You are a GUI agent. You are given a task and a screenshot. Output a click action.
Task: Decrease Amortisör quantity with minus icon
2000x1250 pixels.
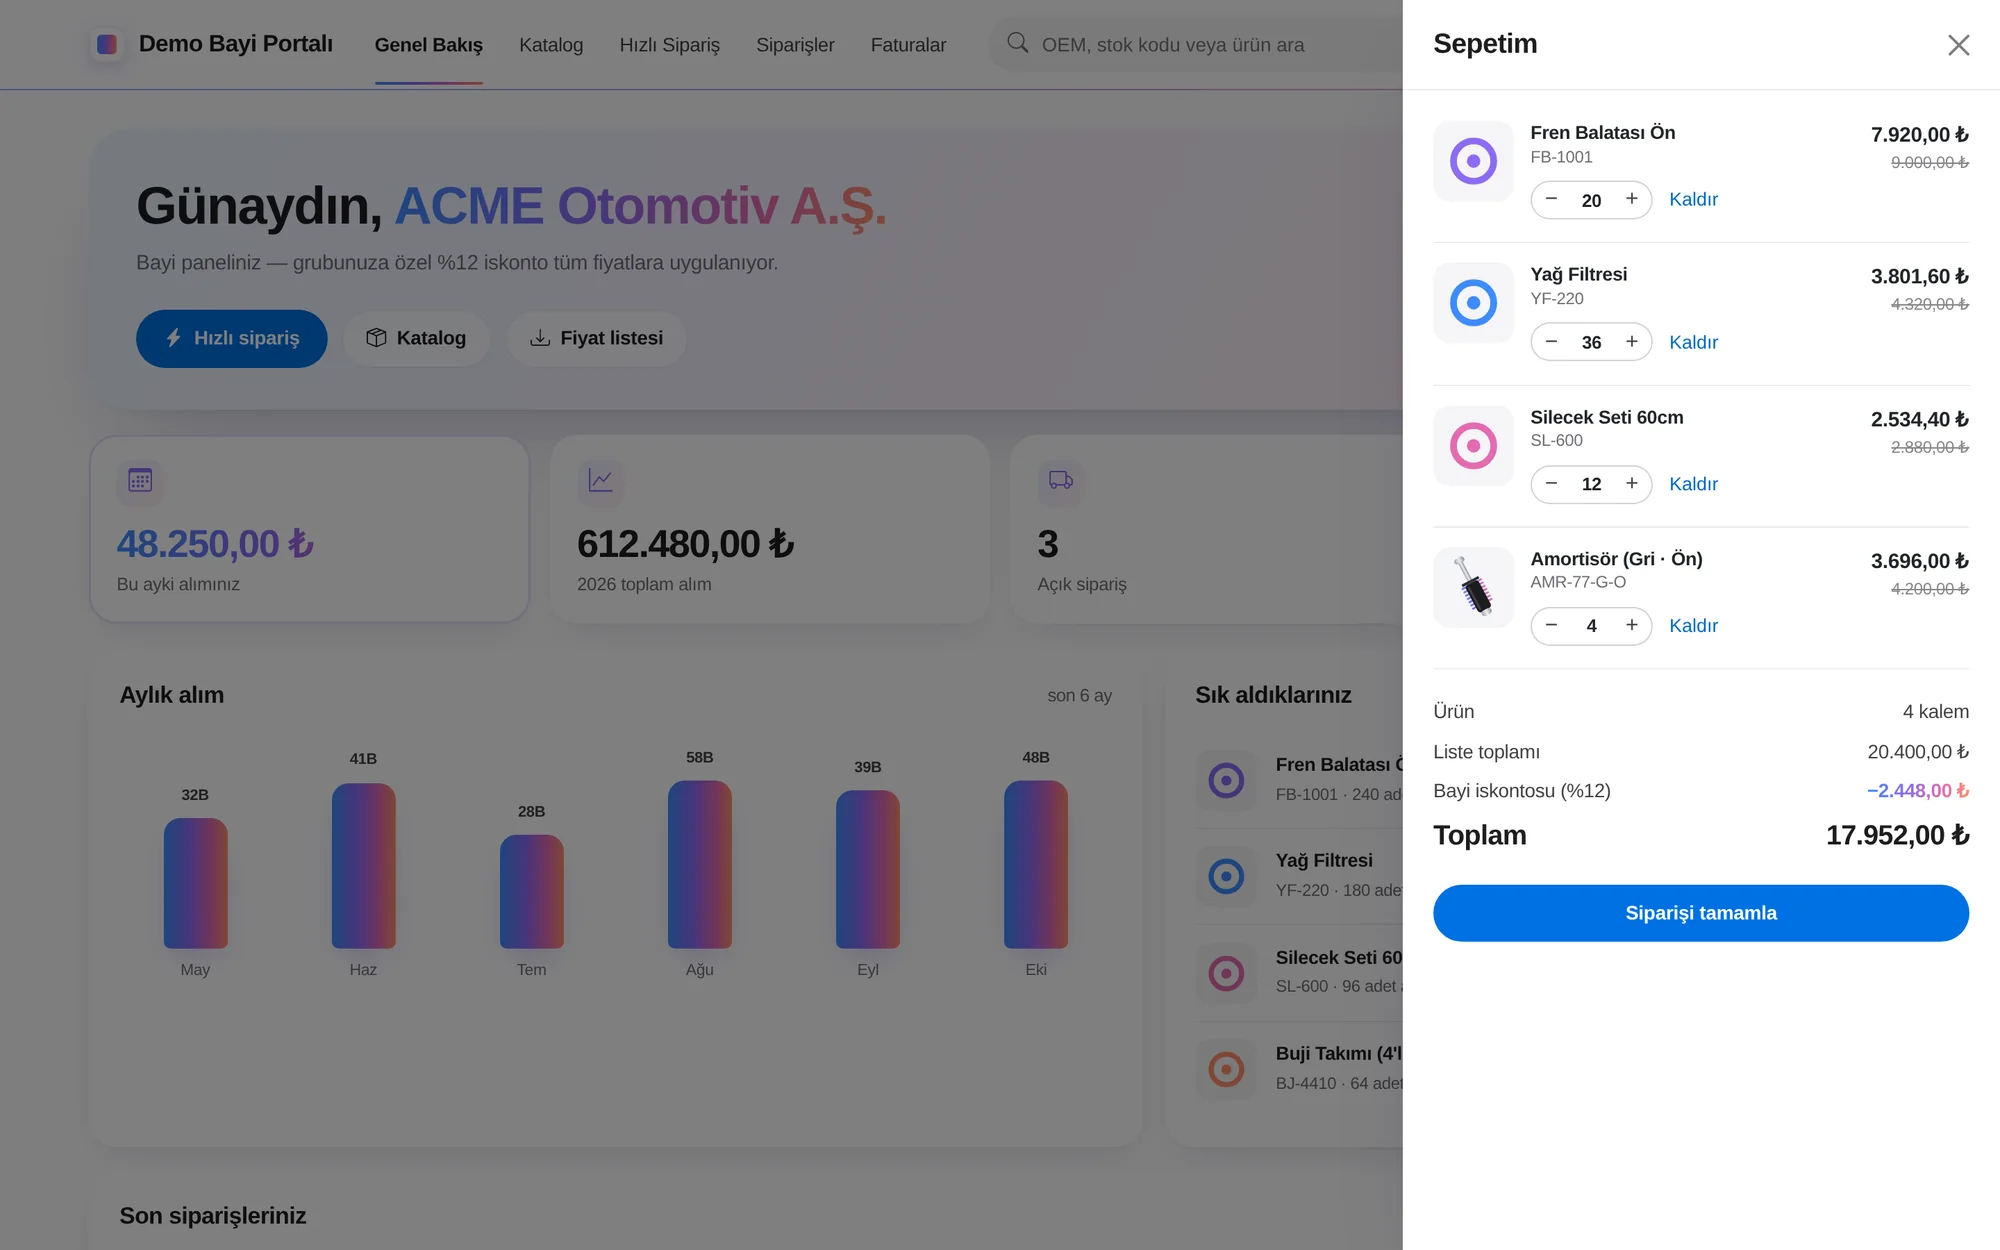[x=1551, y=626]
